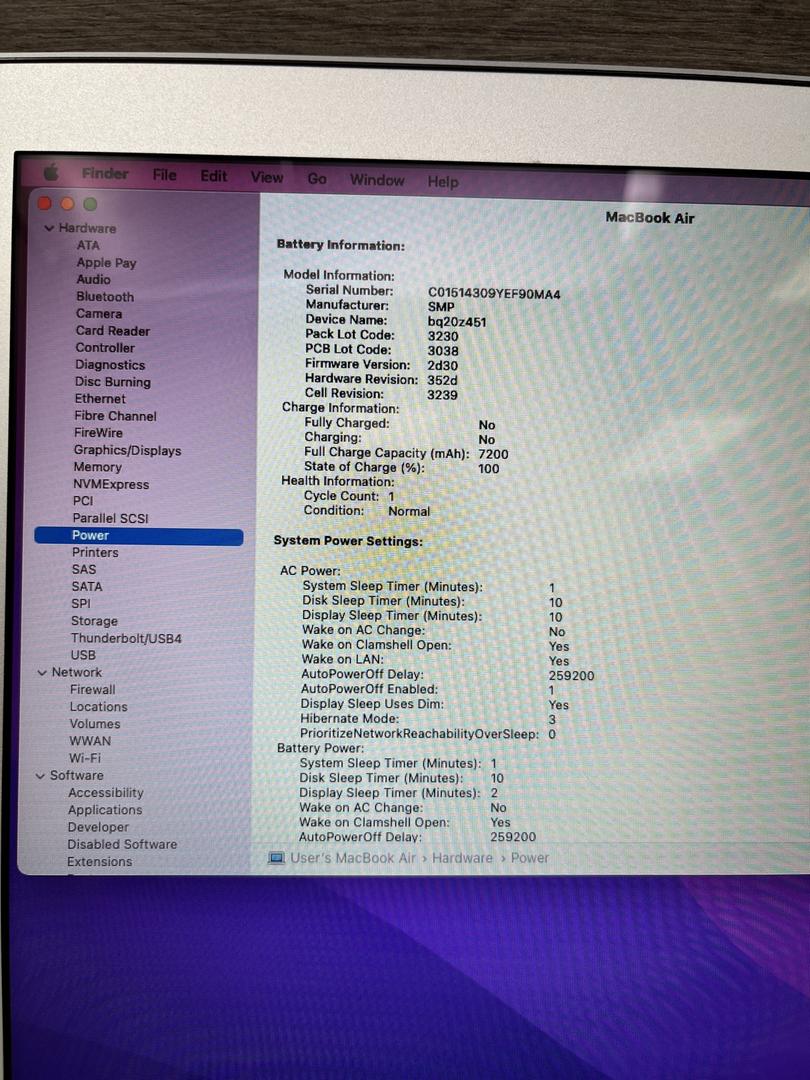
Task: Select NVMExpress in the sidebar
Action: pos(111,484)
